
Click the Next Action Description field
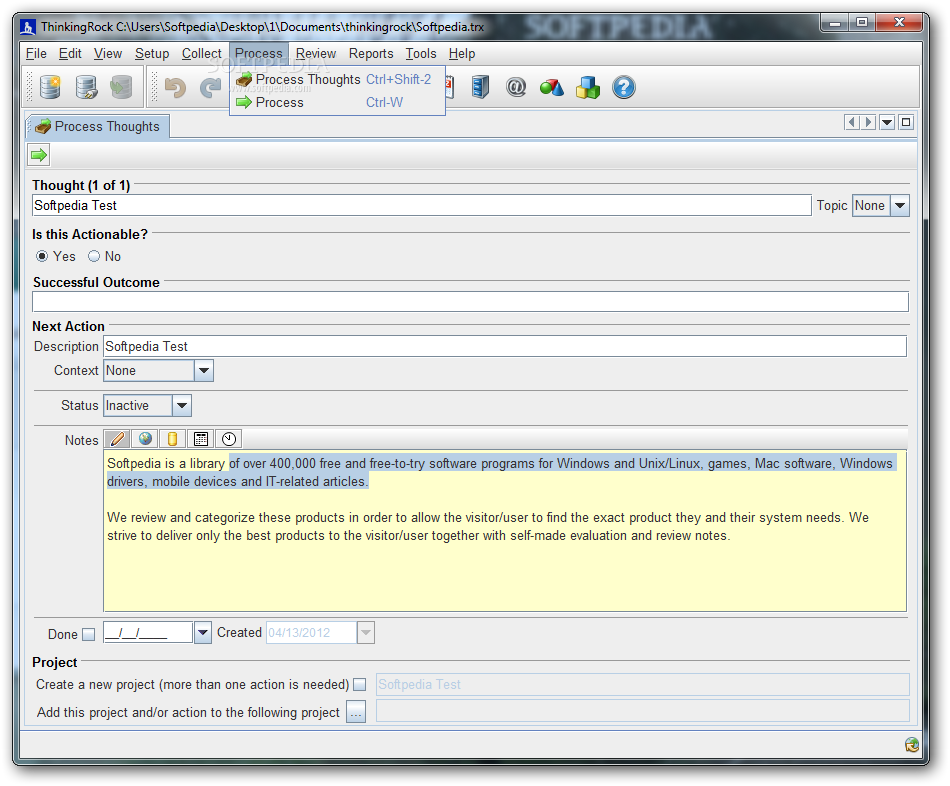coord(505,346)
